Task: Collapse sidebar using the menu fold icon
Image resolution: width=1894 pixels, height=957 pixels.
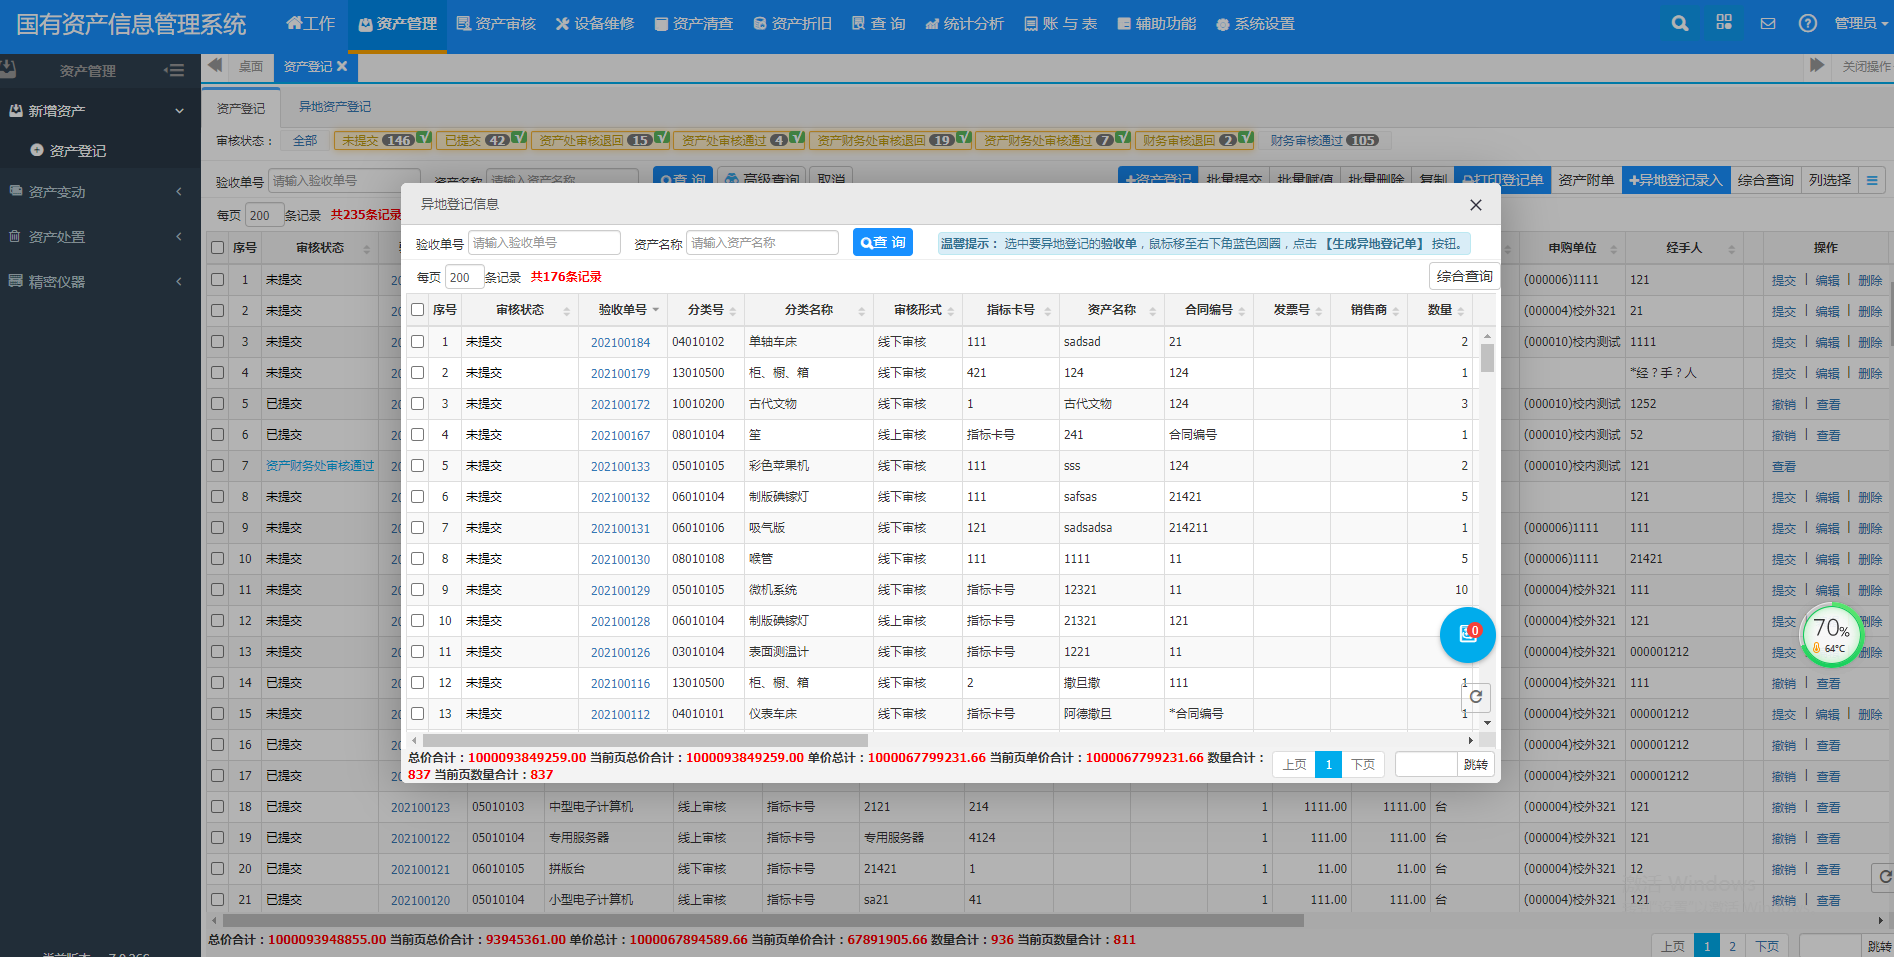Action: point(175,70)
